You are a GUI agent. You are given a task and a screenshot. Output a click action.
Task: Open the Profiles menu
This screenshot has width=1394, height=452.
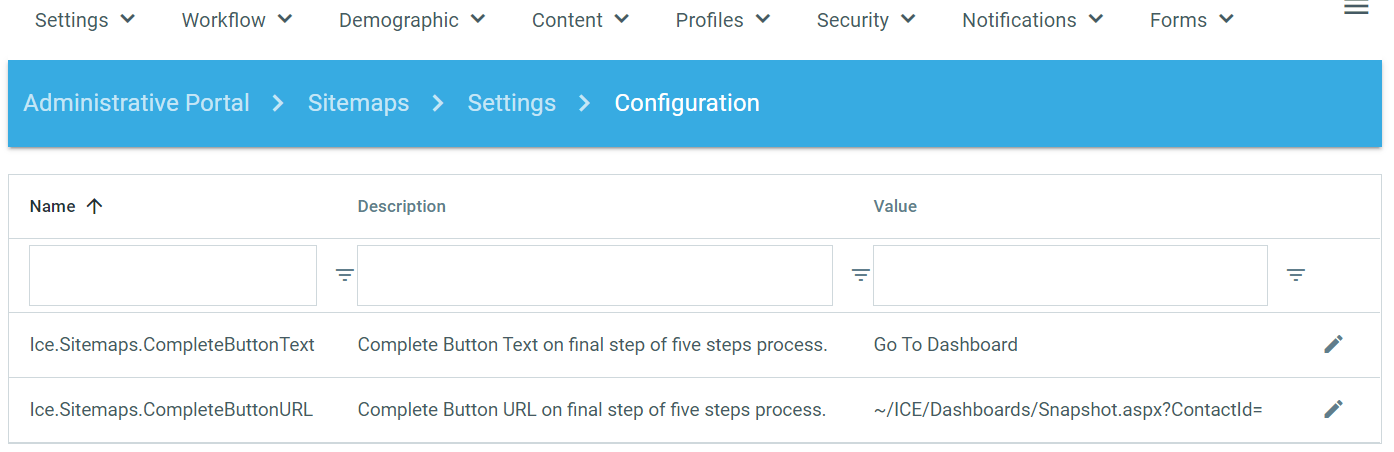(x=723, y=20)
